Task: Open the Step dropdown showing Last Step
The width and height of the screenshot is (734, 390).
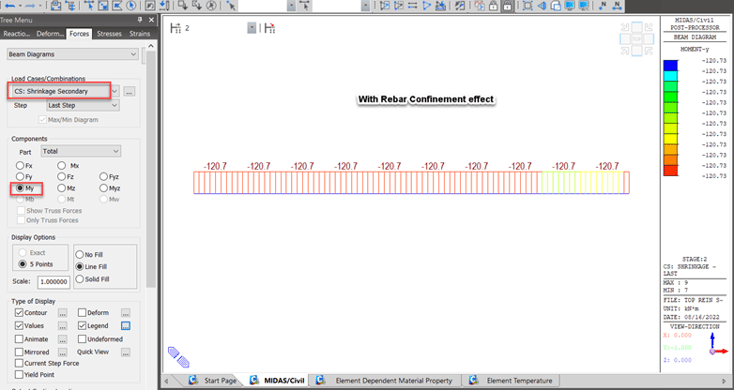Action: 83,105
